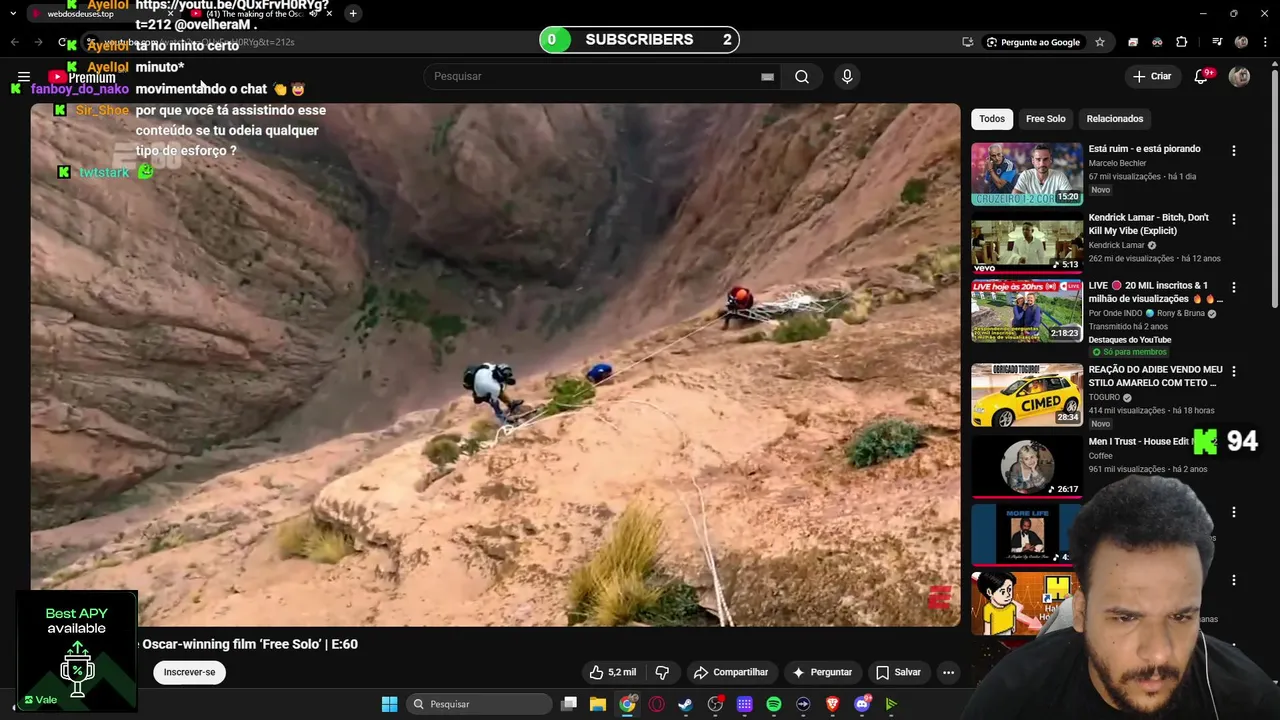Open Opera browser from the taskbar

656,704
